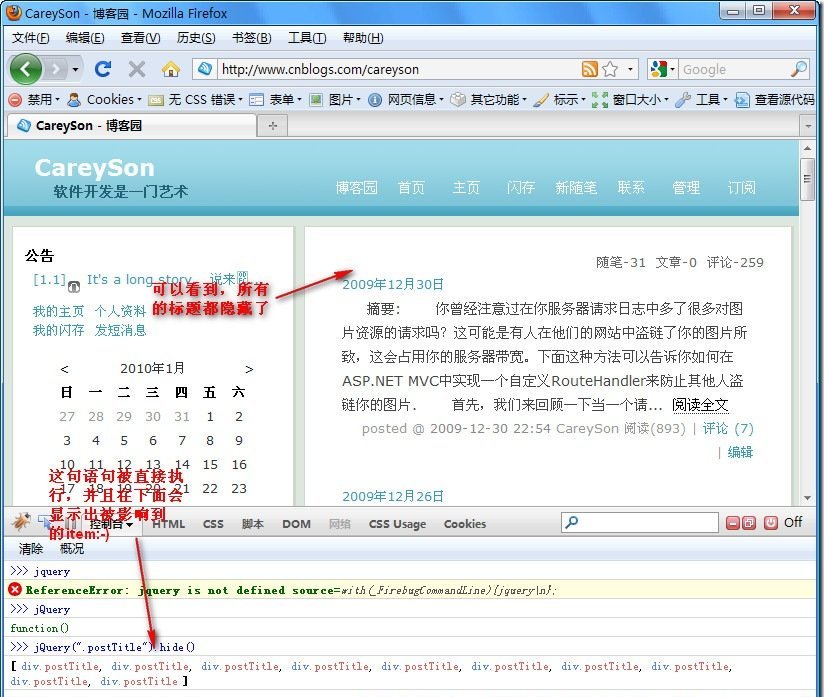824x697 pixels.
Task: Open the 我的主页 sidebar link
Action: pyautogui.click(x=58, y=311)
